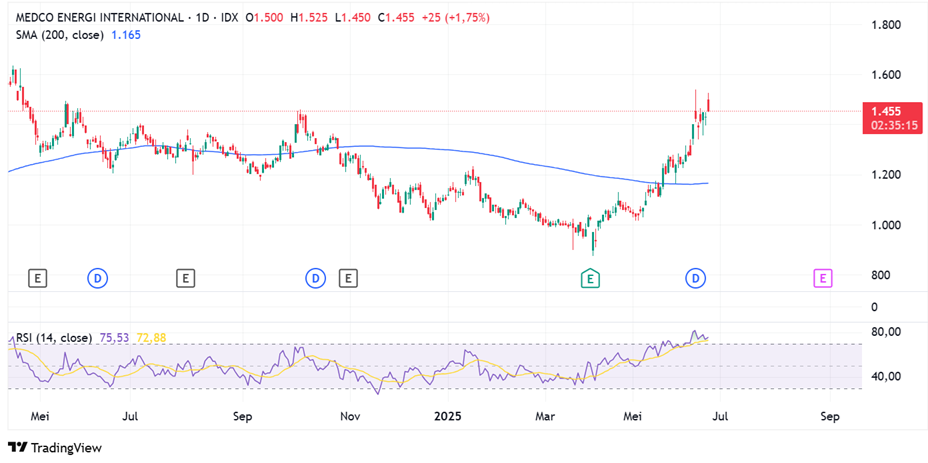The height and width of the screenshot is (463, 928).
Task: Select the SMA (200, close) indicator legend
Action: tap(60, 34)
